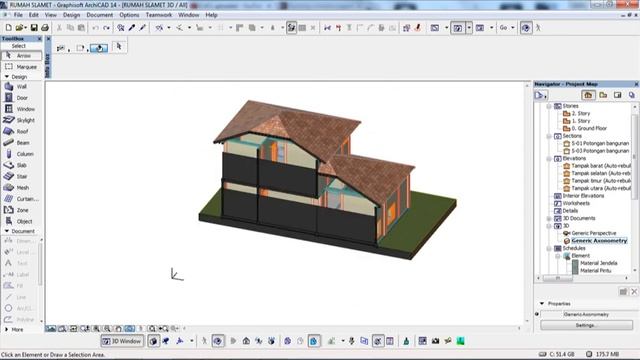Toggle the Project Map view button in Navigator

tap(588, 95)
